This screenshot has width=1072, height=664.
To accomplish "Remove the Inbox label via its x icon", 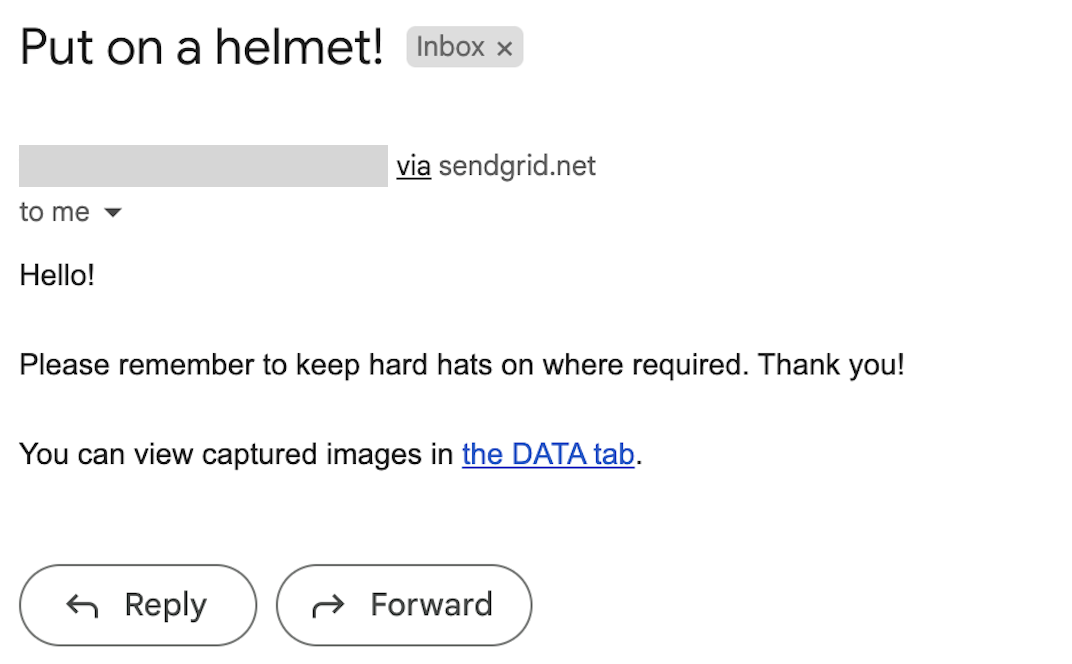I will point(506,47).
